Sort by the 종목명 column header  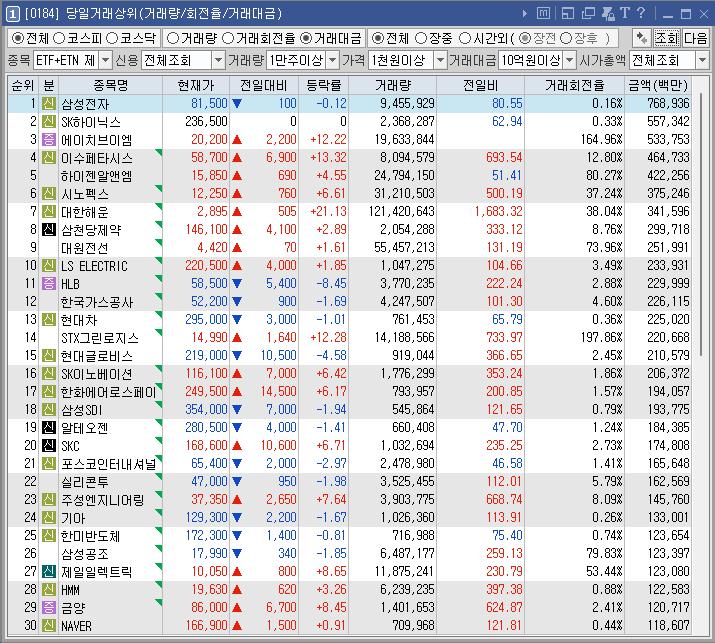[x=110, y=85]
